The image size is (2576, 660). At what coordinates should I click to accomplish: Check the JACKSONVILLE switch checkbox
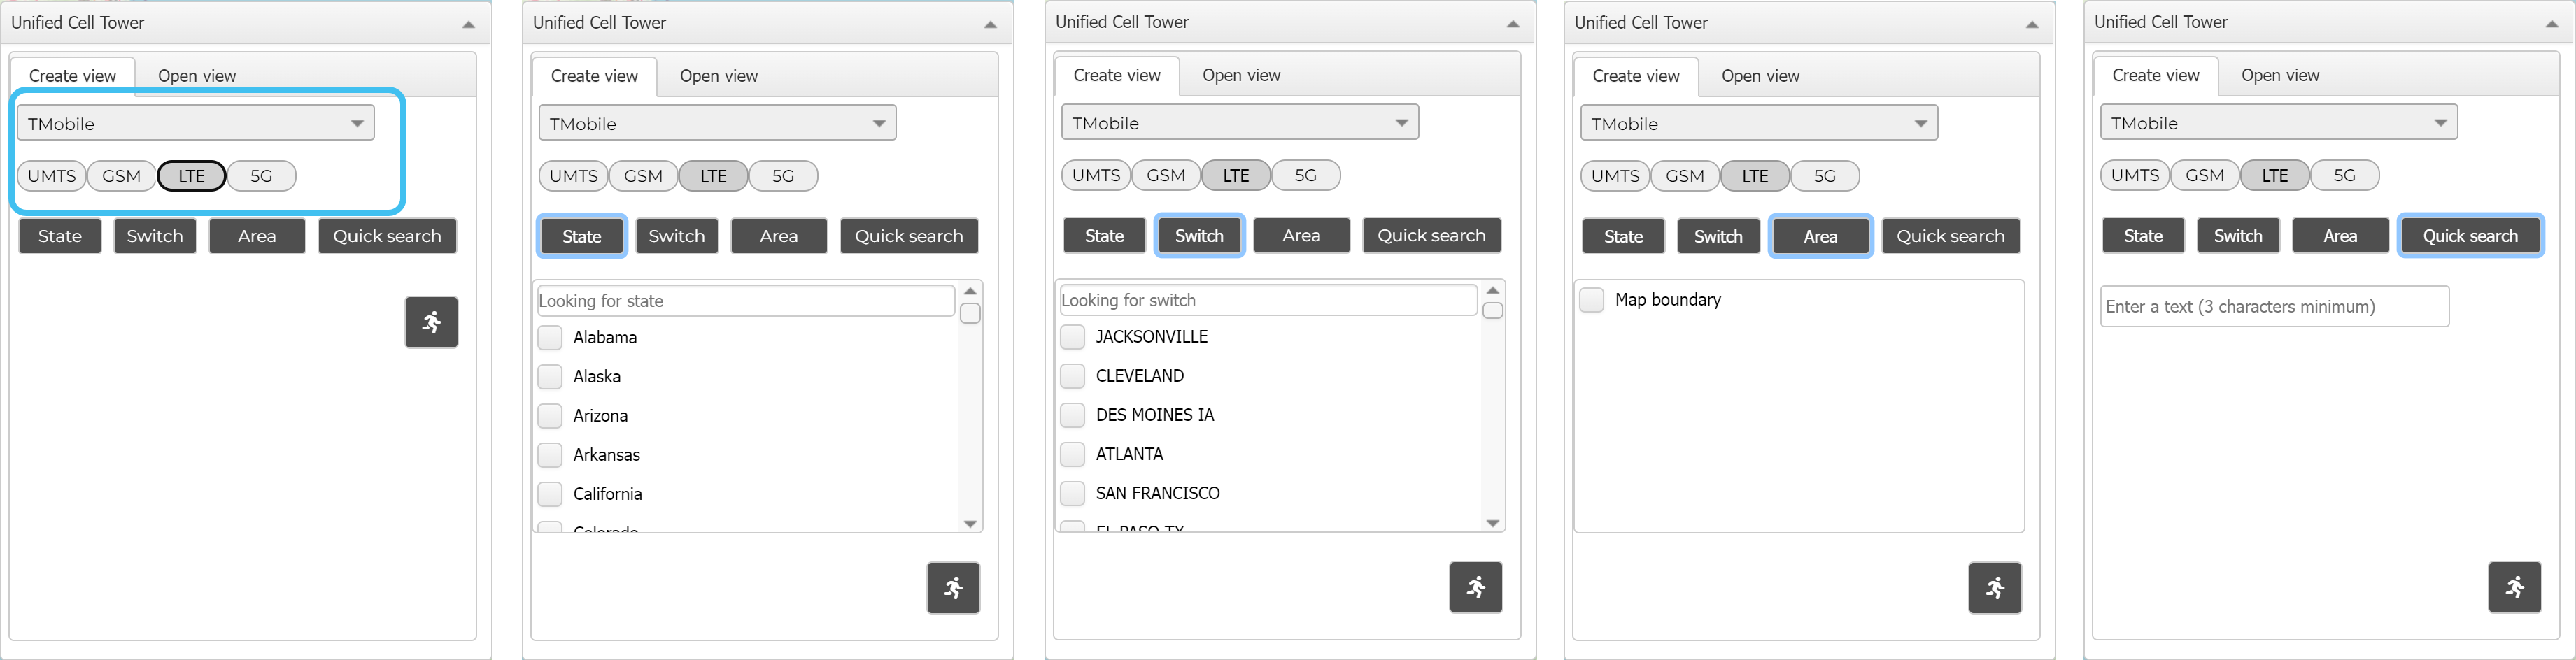[1072, 337]
